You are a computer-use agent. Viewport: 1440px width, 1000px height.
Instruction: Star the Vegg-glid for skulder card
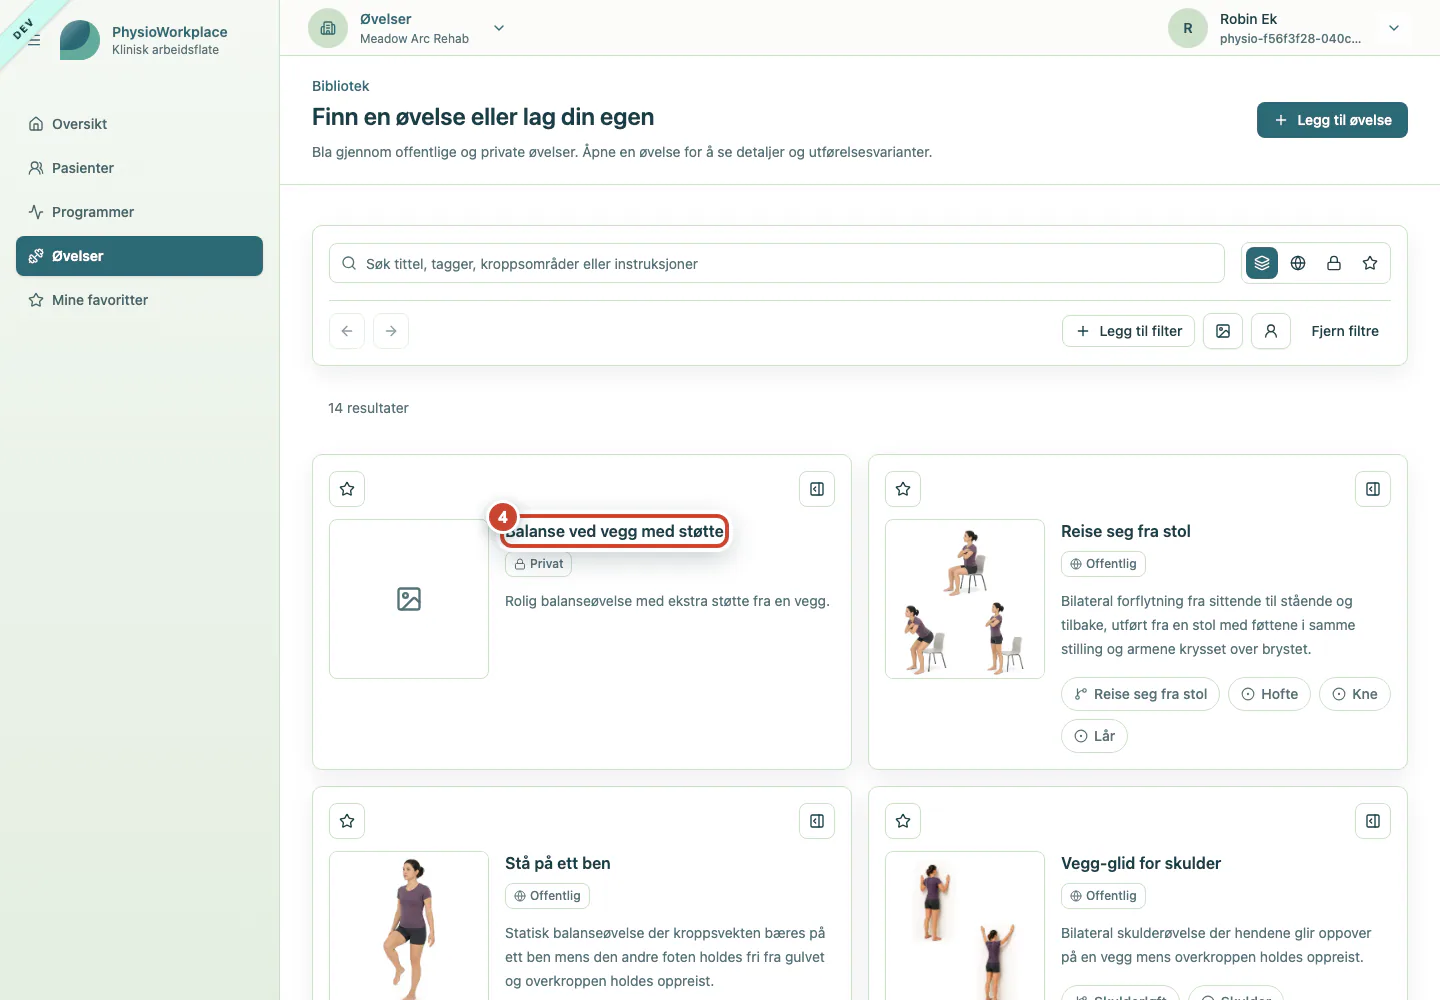903,821
